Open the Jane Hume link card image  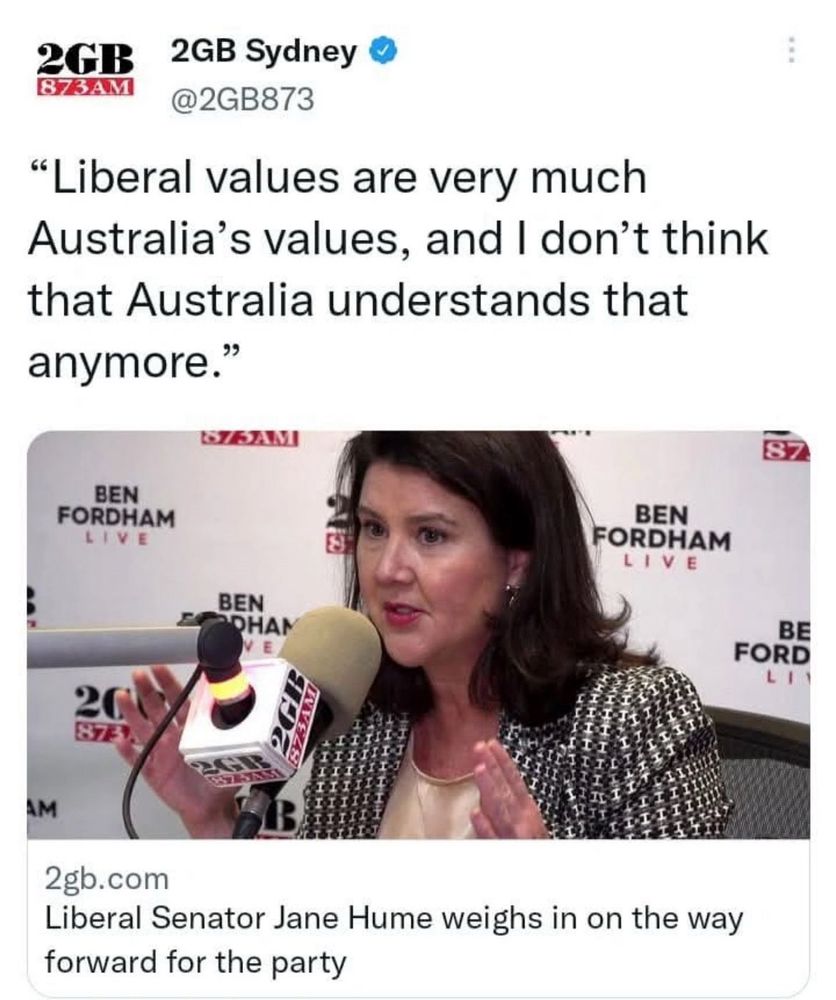(418, 635)
